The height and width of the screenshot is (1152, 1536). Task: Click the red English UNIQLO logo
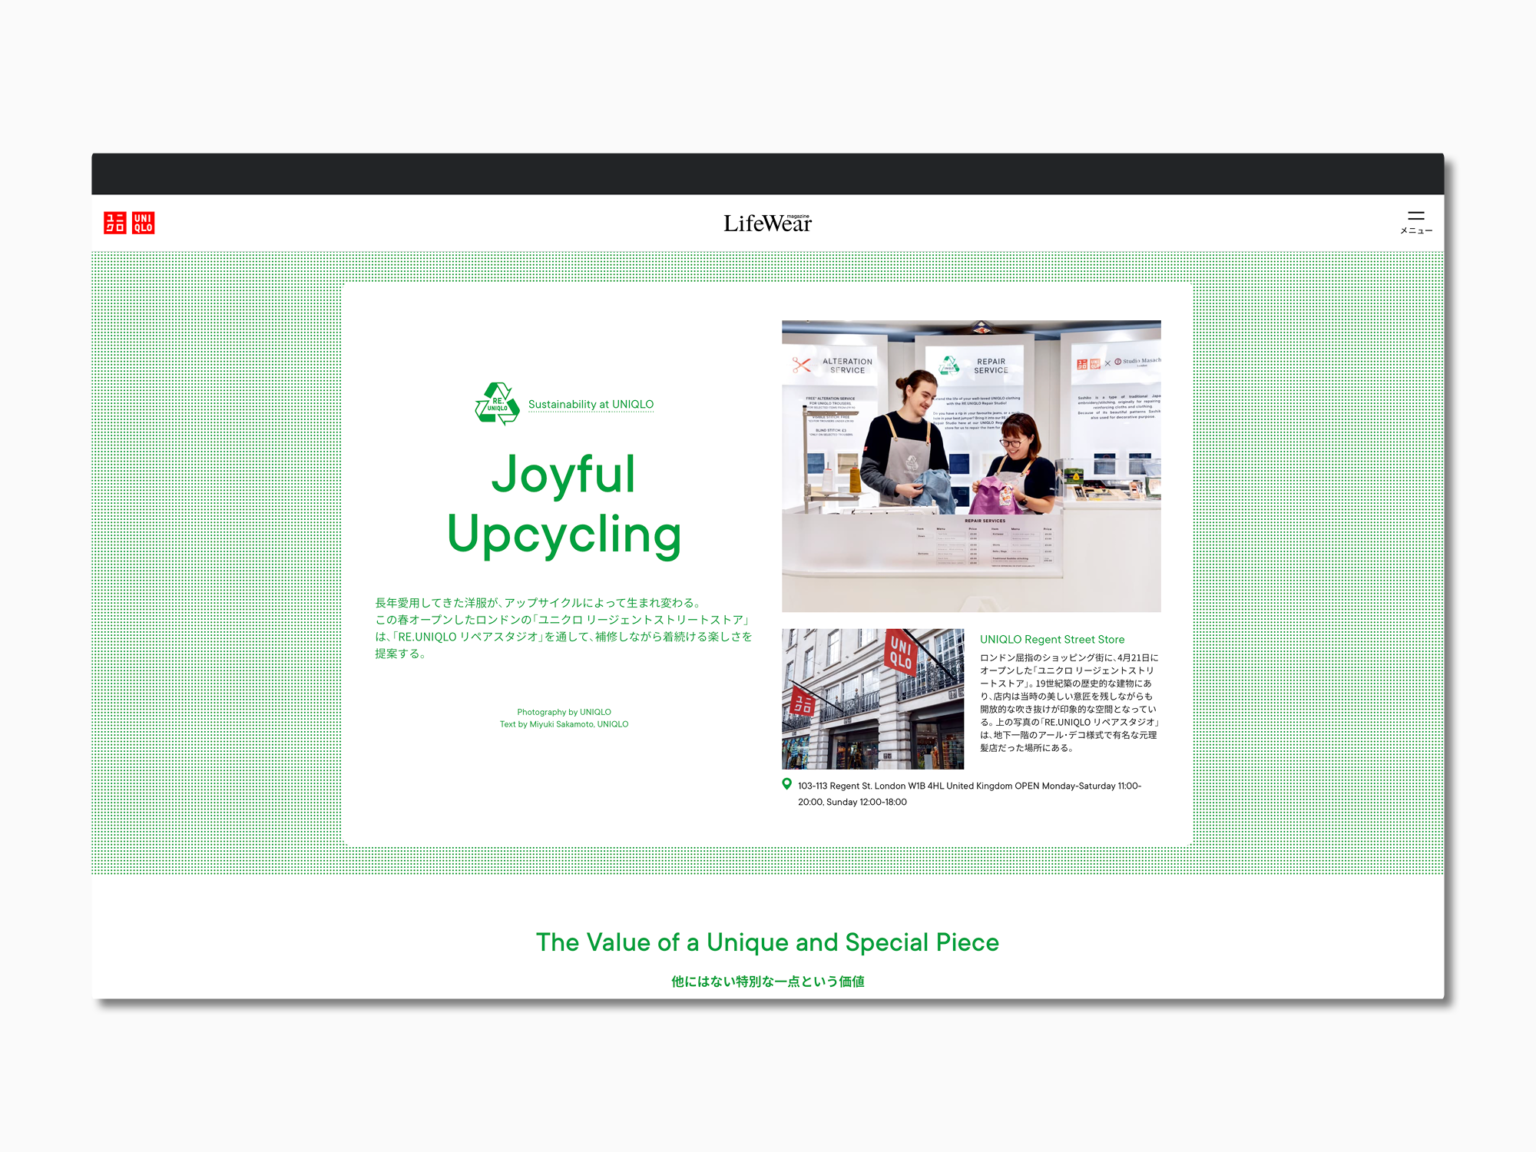coord(143,222)
